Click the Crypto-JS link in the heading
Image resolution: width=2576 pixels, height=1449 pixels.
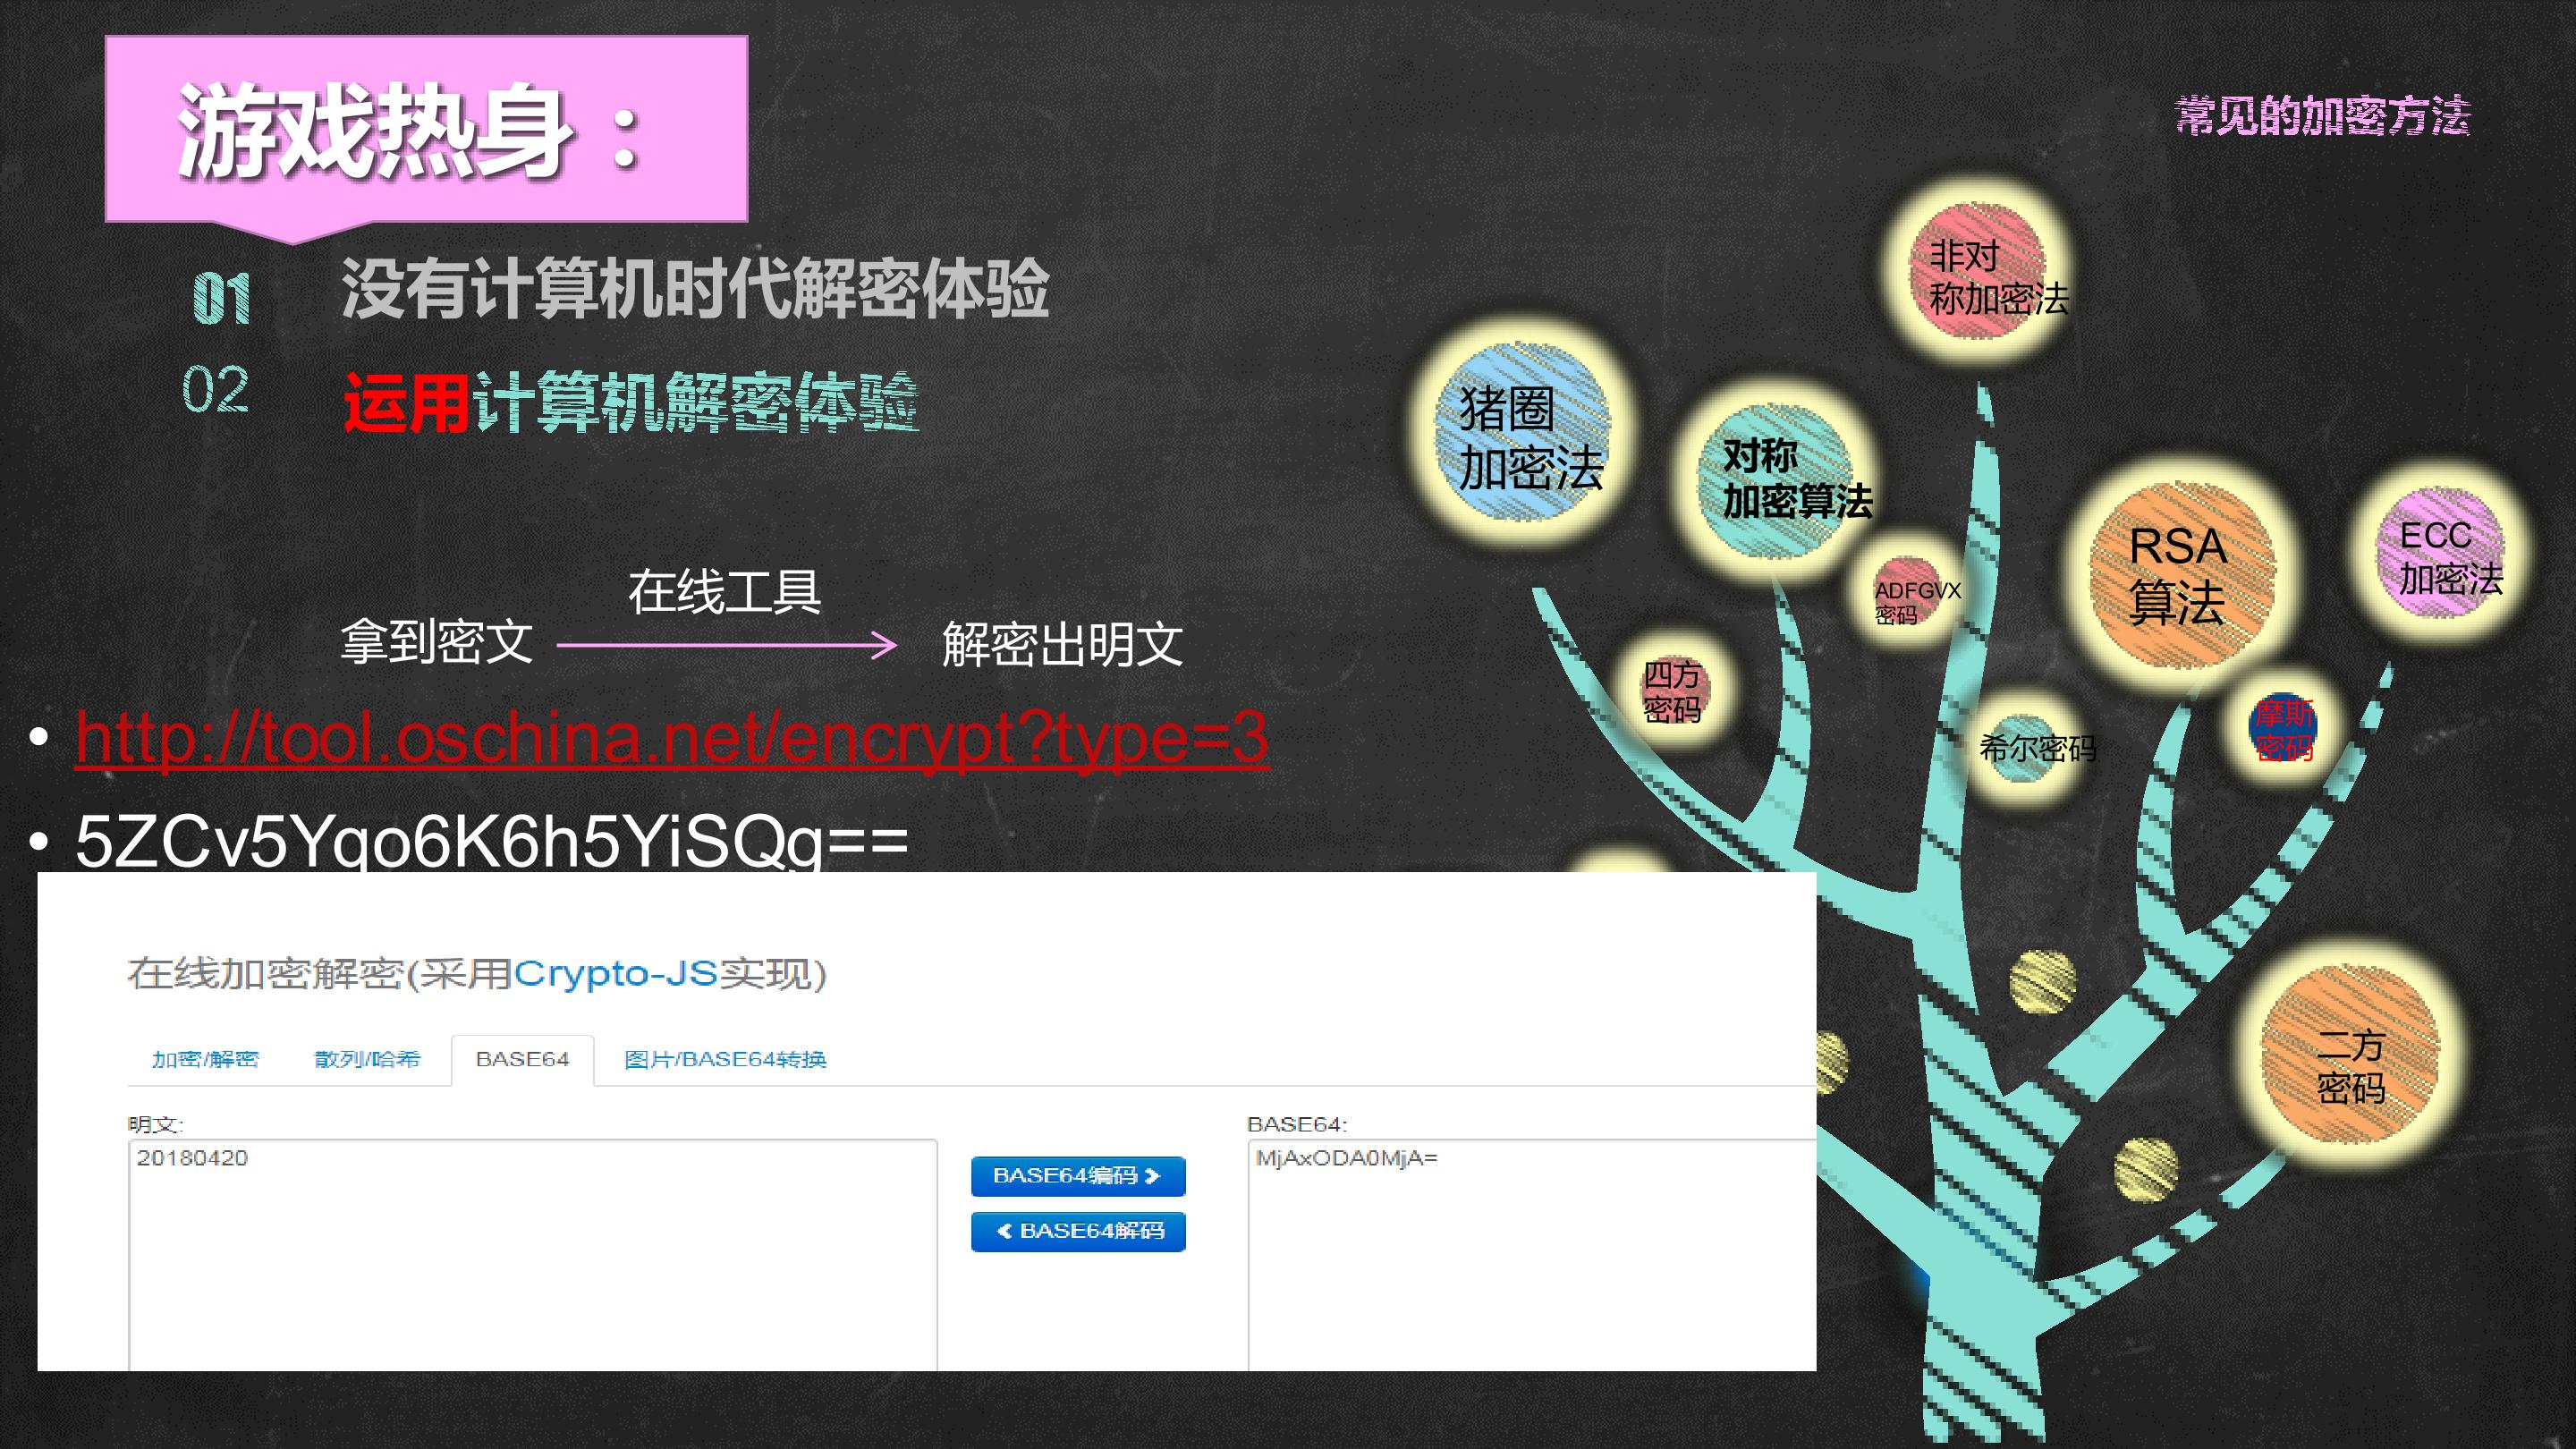616,973
